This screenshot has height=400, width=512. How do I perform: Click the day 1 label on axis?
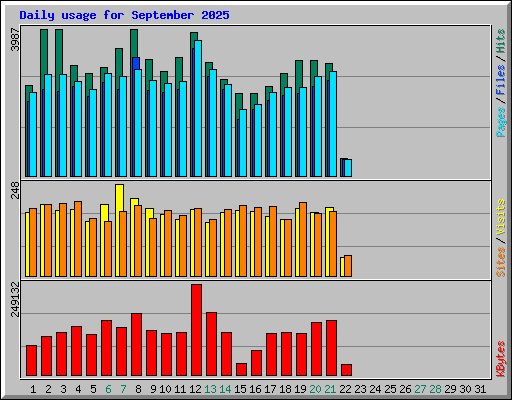(33, 389)
